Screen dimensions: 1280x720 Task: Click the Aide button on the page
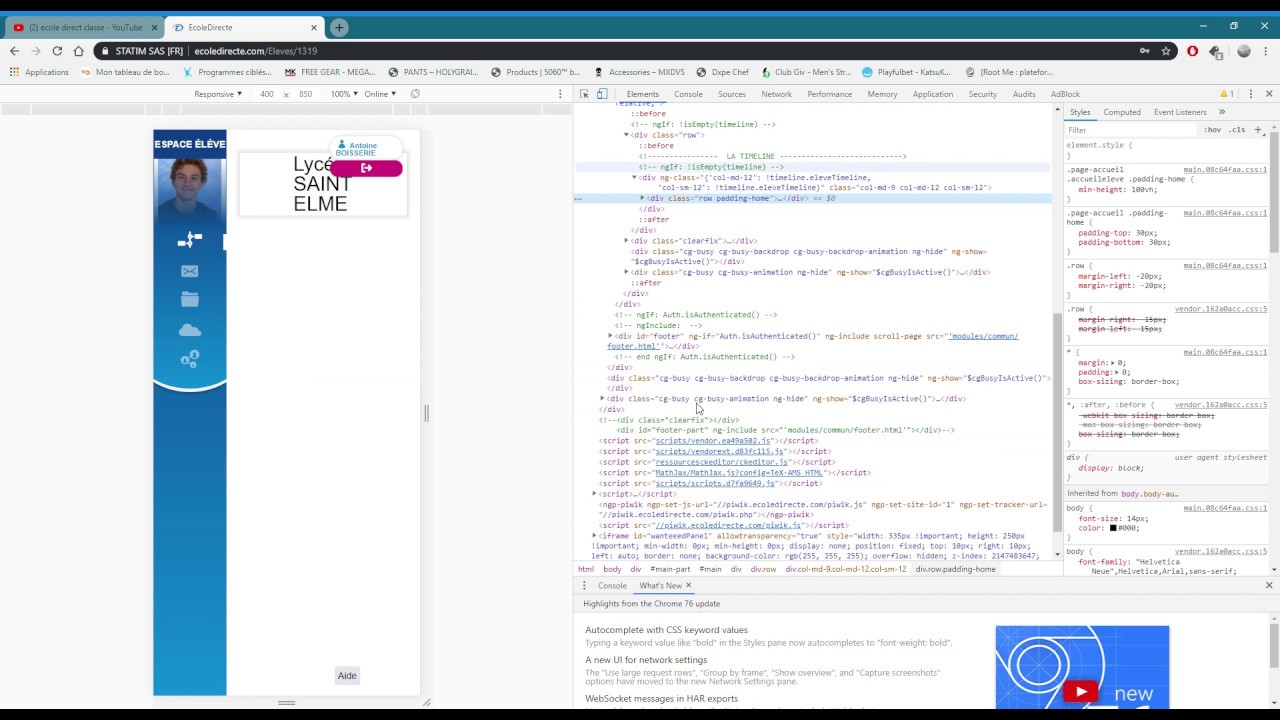[347, 676]
